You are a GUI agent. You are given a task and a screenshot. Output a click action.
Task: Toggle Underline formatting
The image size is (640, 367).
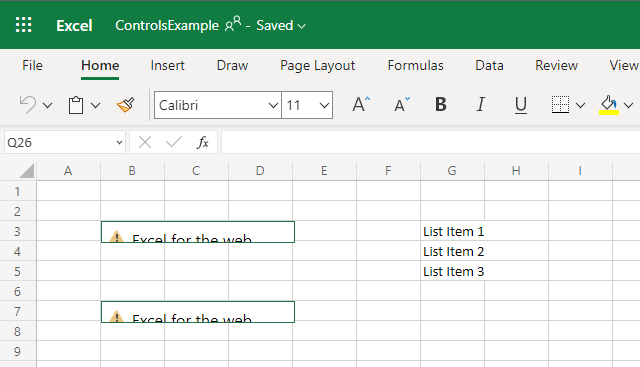pyautogui.click(x=520, y=105)
